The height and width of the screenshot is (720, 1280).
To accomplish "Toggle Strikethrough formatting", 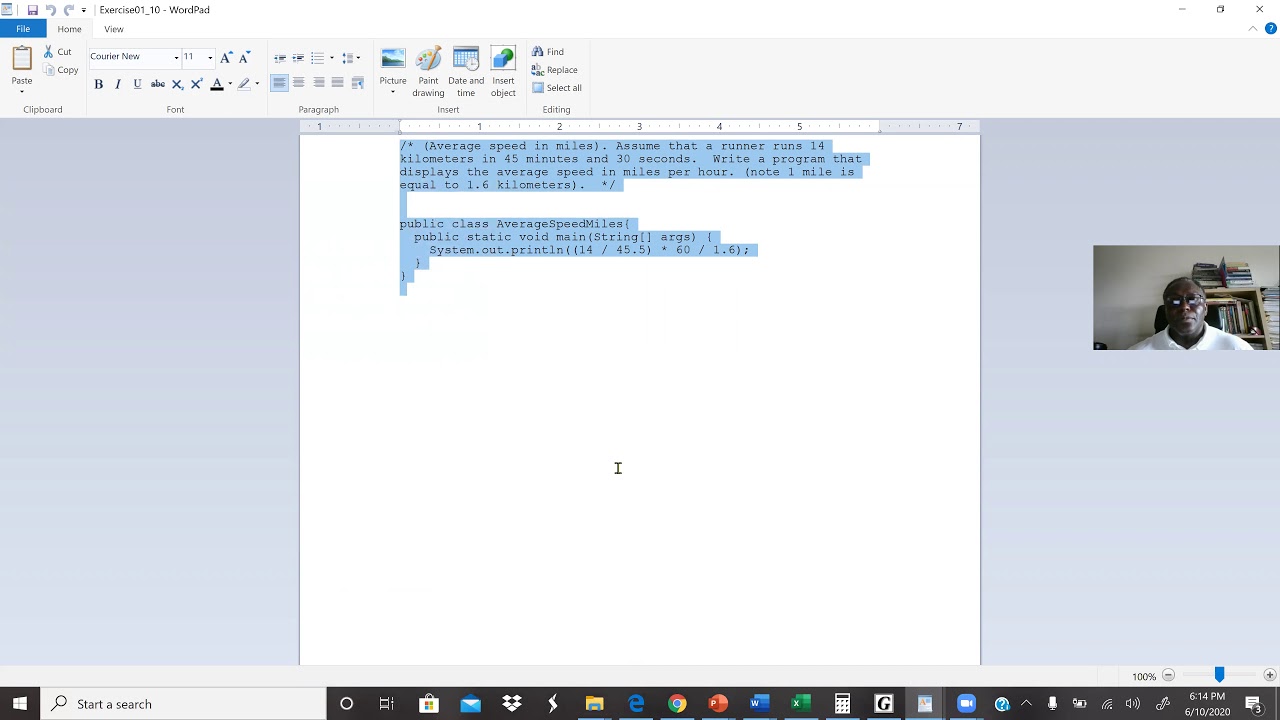I will [157, 84].
